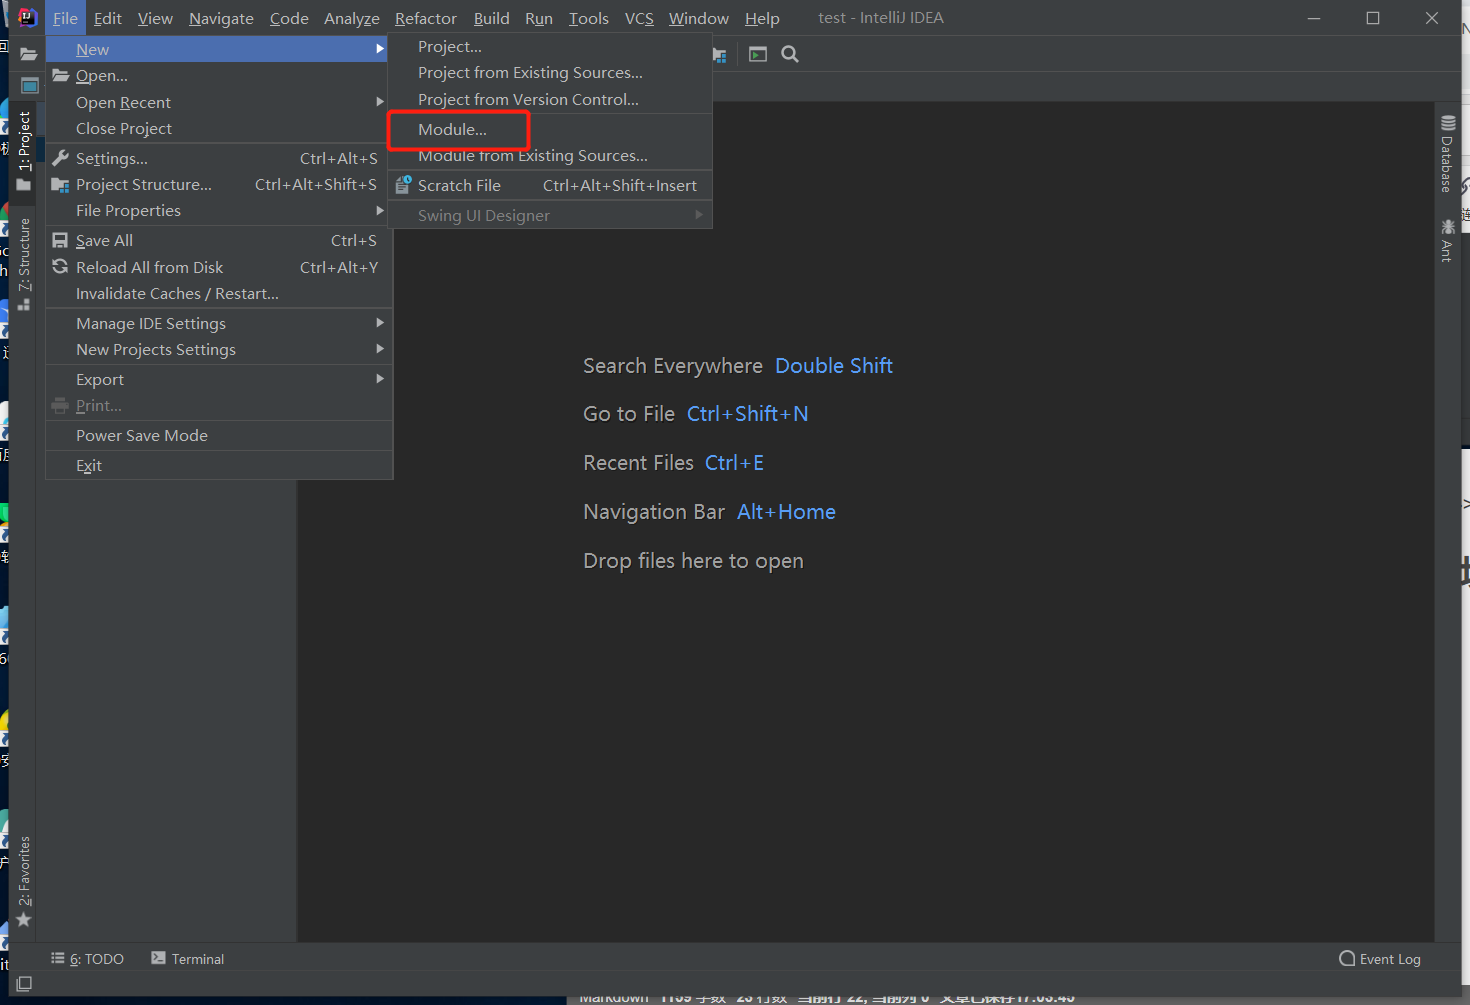Viewport: 1470px width, 1005px height.
Task: Open the 6: TODO tool window
Action: 88,958
